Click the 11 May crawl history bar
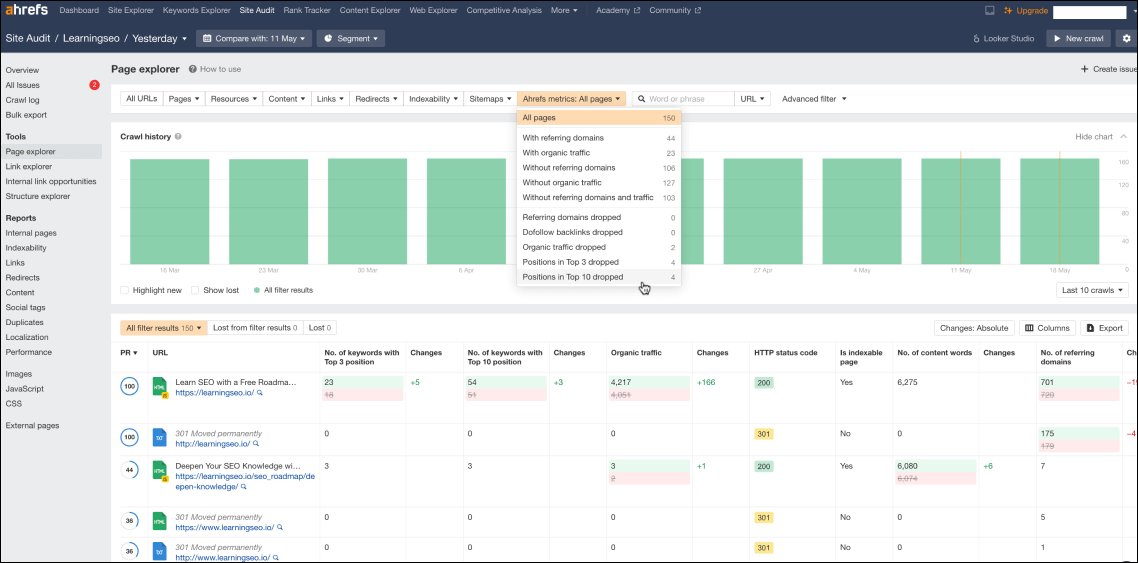Image resolution: width=1138 pixels, height=563 pixels. click(961, 210)
